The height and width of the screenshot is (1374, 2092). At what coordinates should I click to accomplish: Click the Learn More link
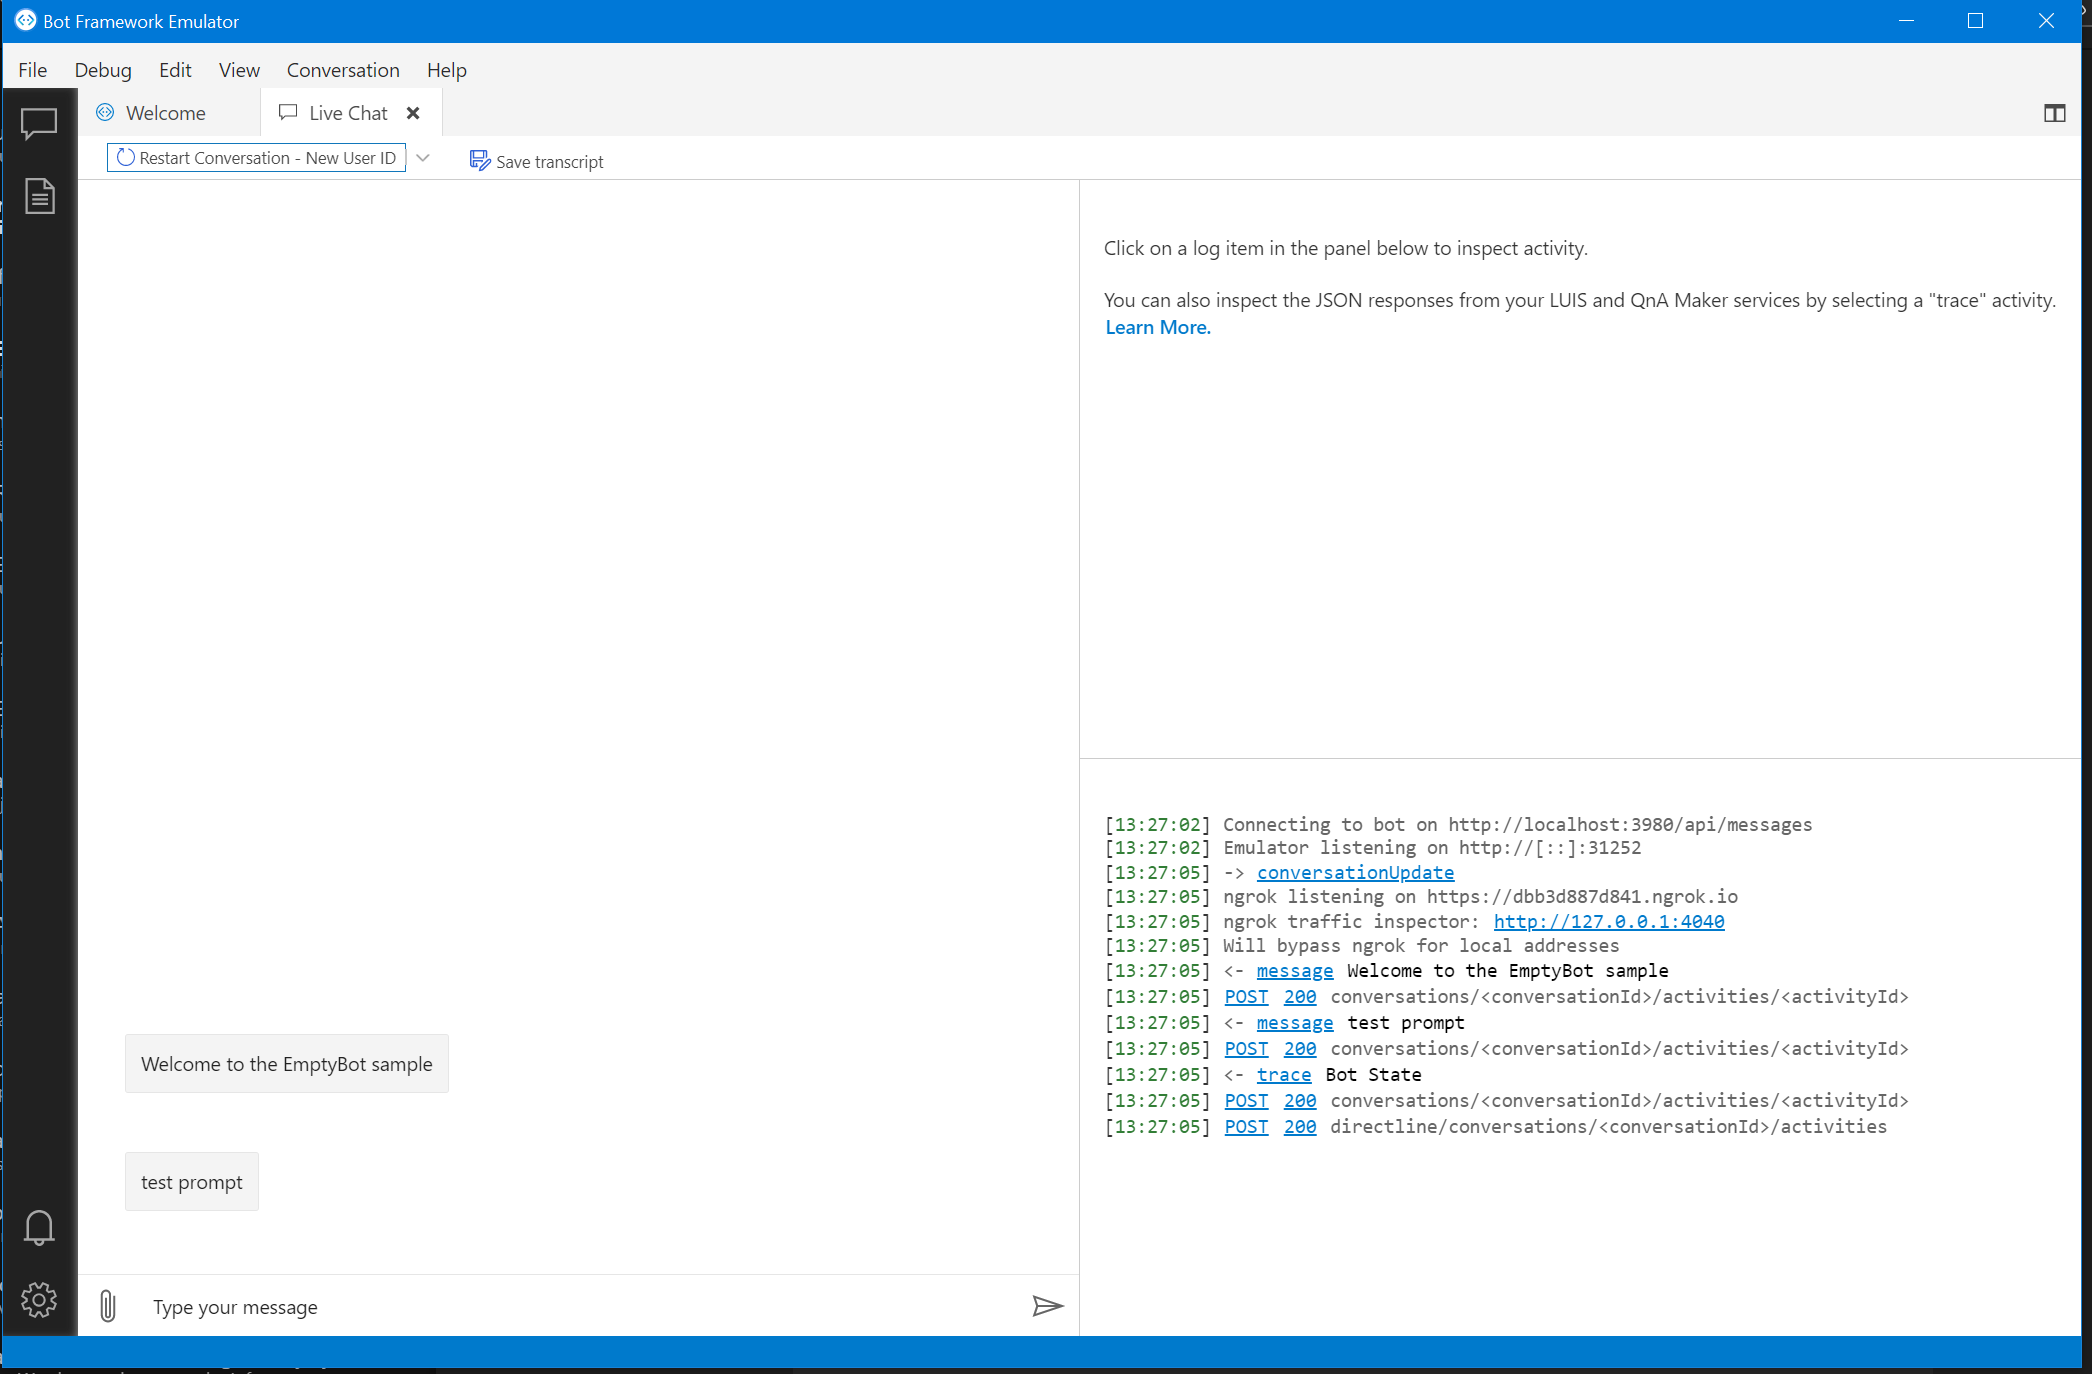pos(1158,327)
